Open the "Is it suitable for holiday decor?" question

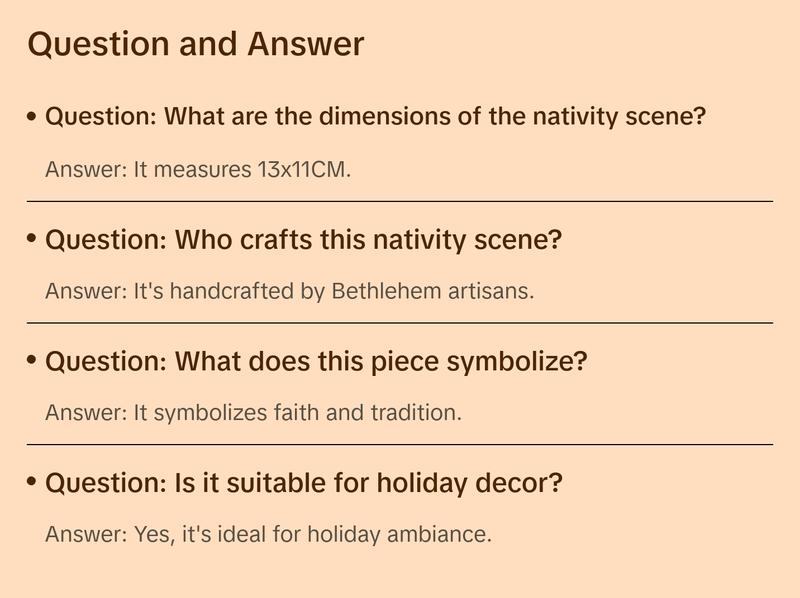tap(304, 484)
